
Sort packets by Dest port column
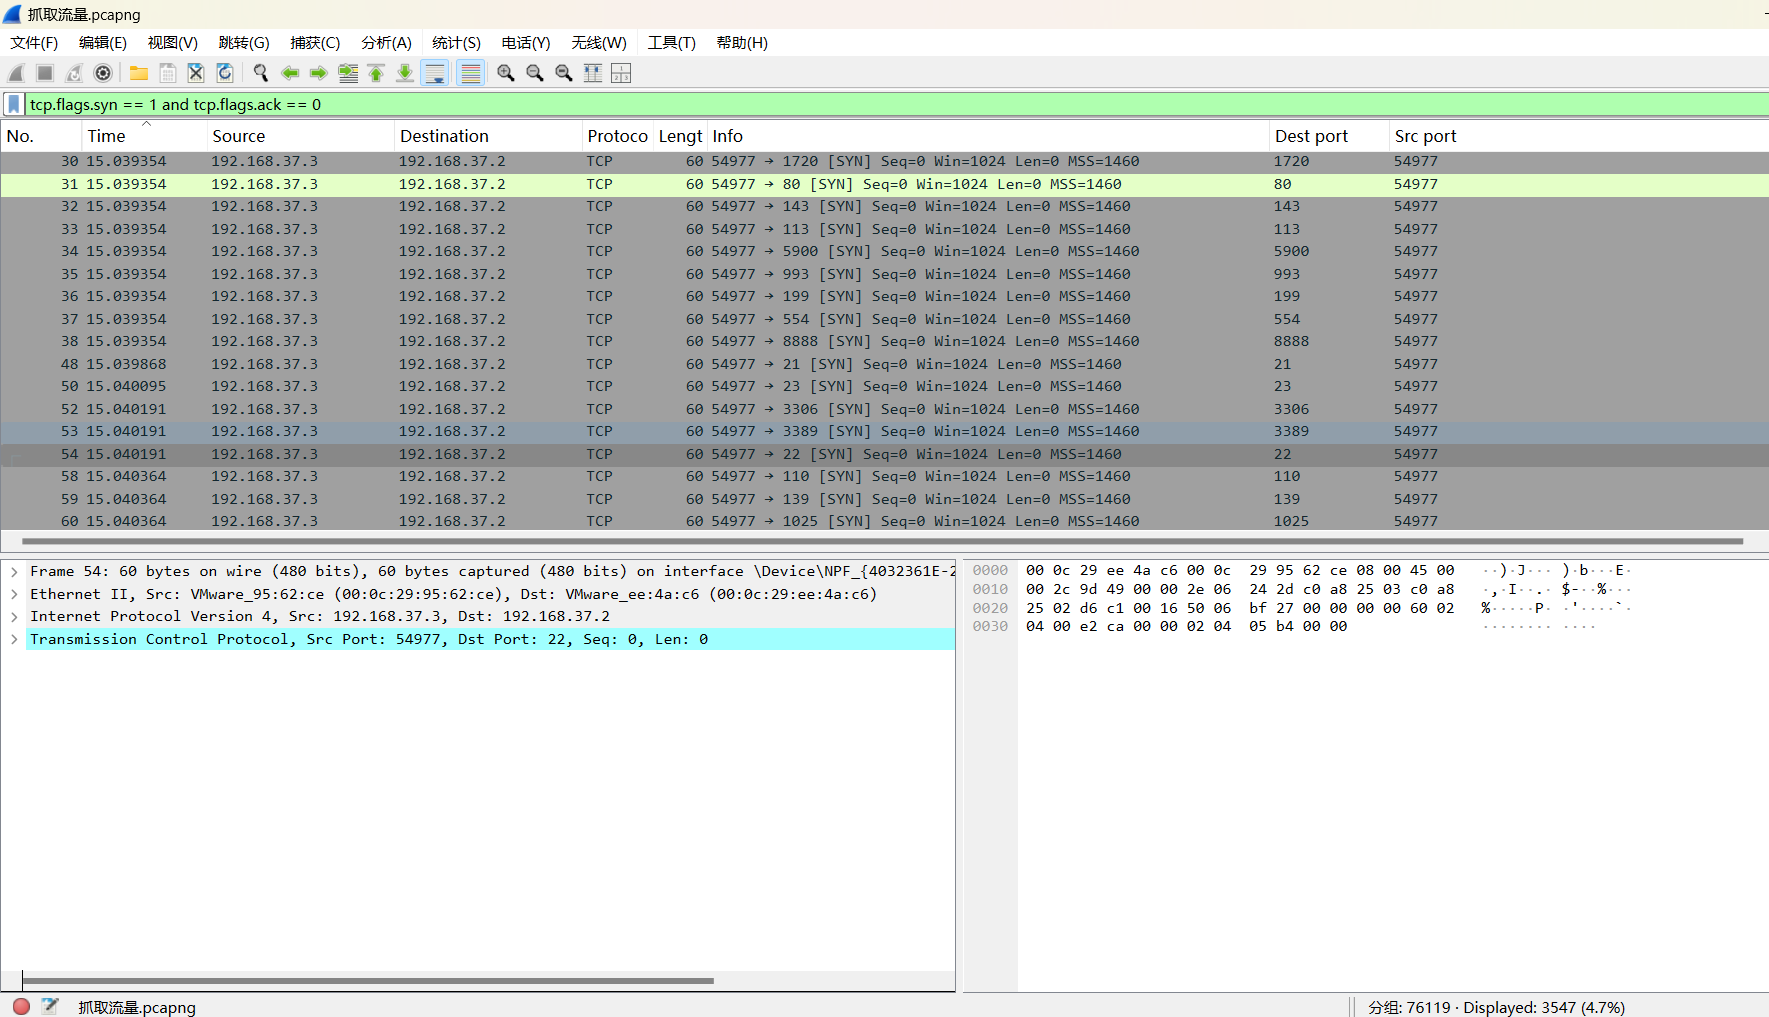[1329, 136]
